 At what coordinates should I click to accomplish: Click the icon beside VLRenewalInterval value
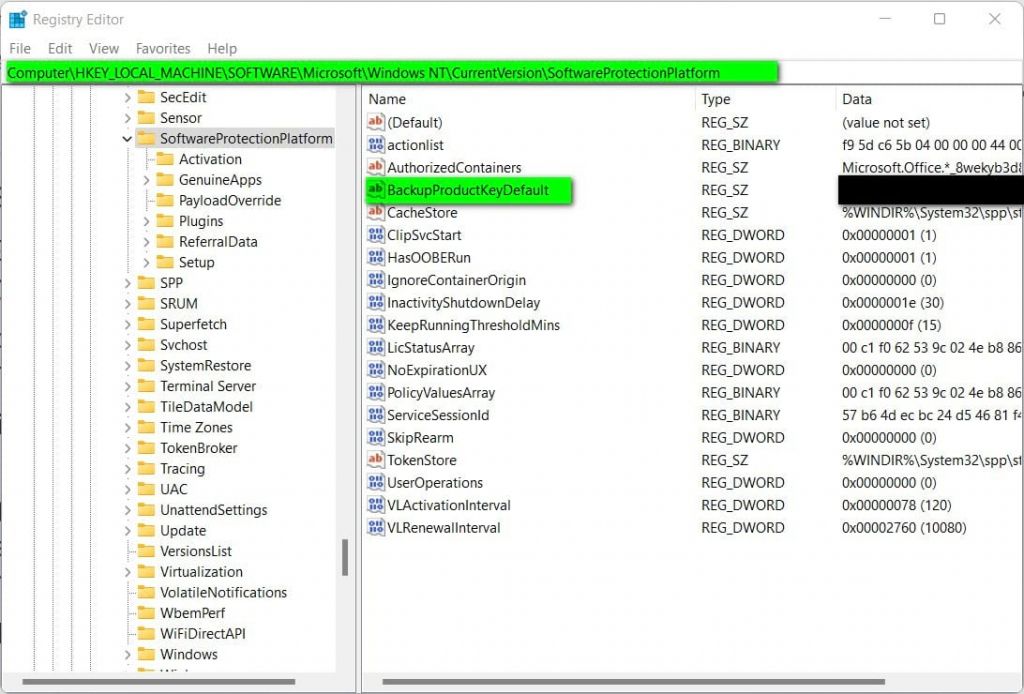tap(376, 527)
